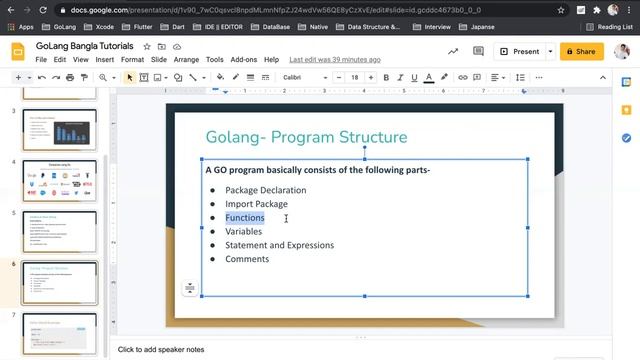Select the text box tool

[x=144, y=78]
